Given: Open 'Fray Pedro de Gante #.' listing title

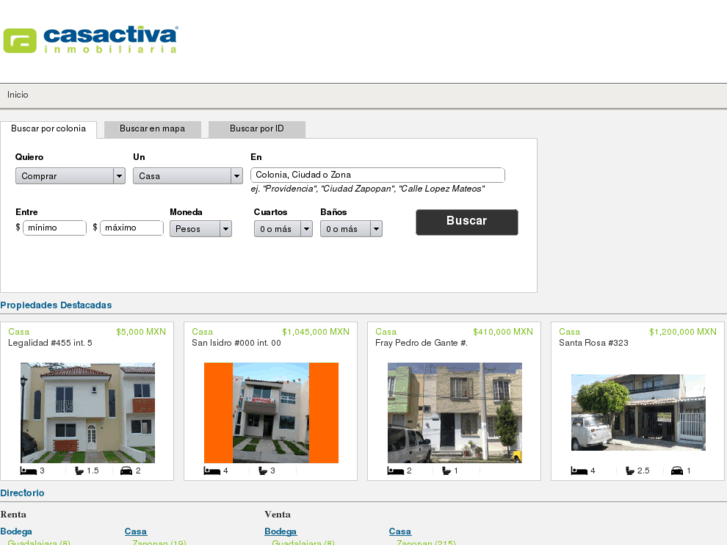Looking at the screenshot, I should click(x=421, y=343).
